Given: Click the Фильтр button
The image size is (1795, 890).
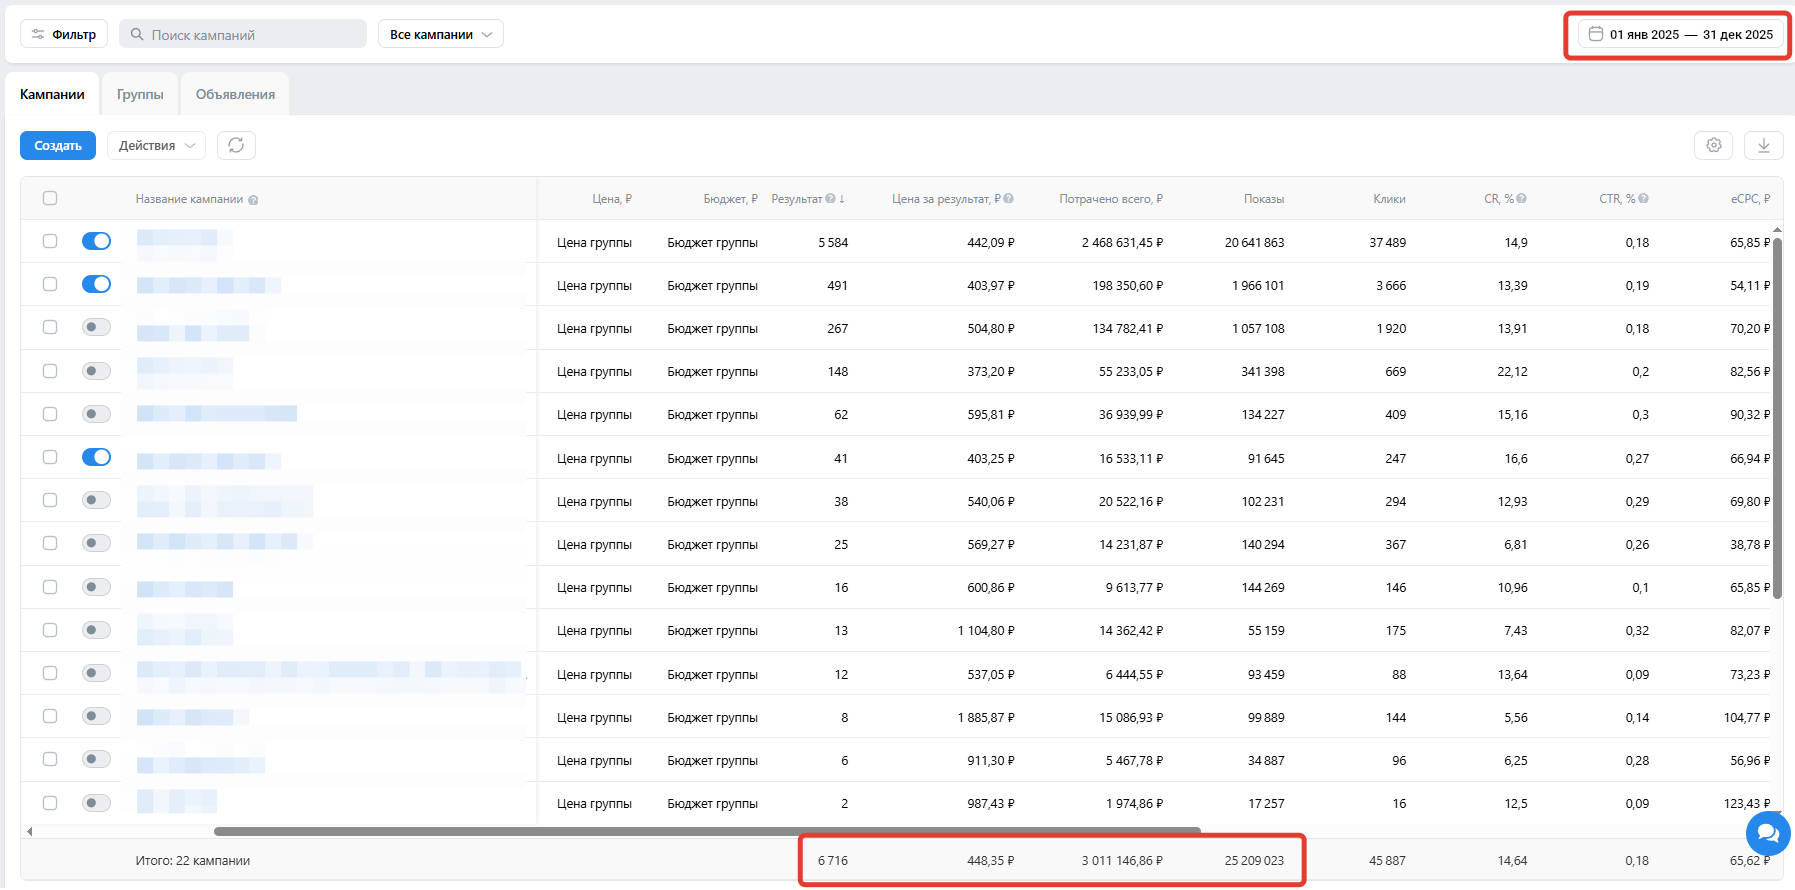Looking at the screenshot, I should coord(64,34).
